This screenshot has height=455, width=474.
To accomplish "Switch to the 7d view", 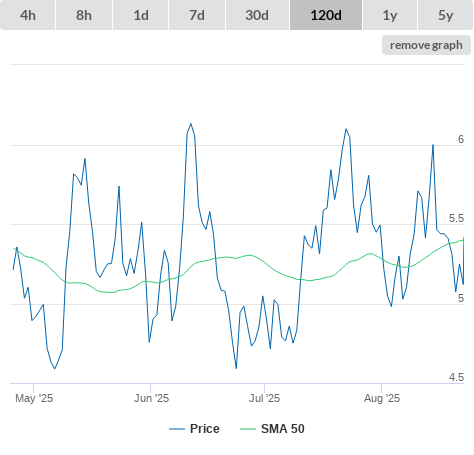I will tap(197, 15).
